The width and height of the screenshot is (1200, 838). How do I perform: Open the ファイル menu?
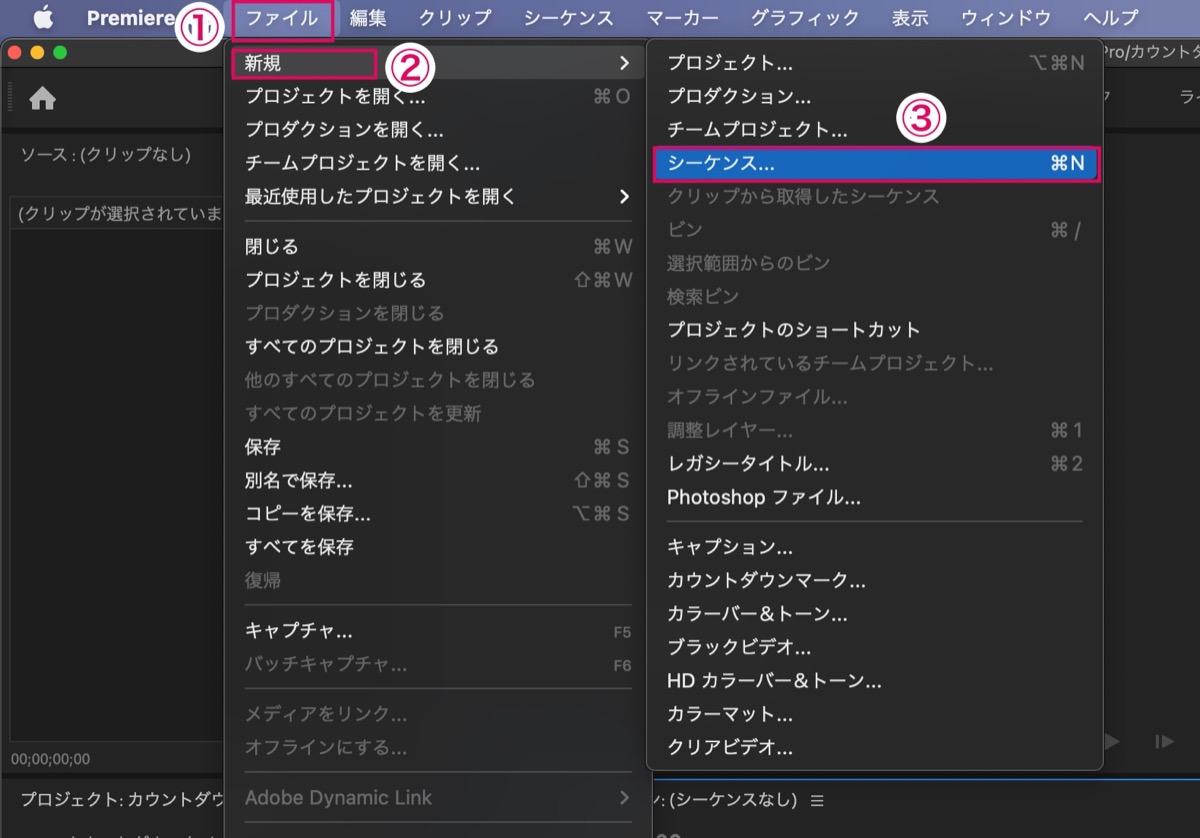[282, 18]
